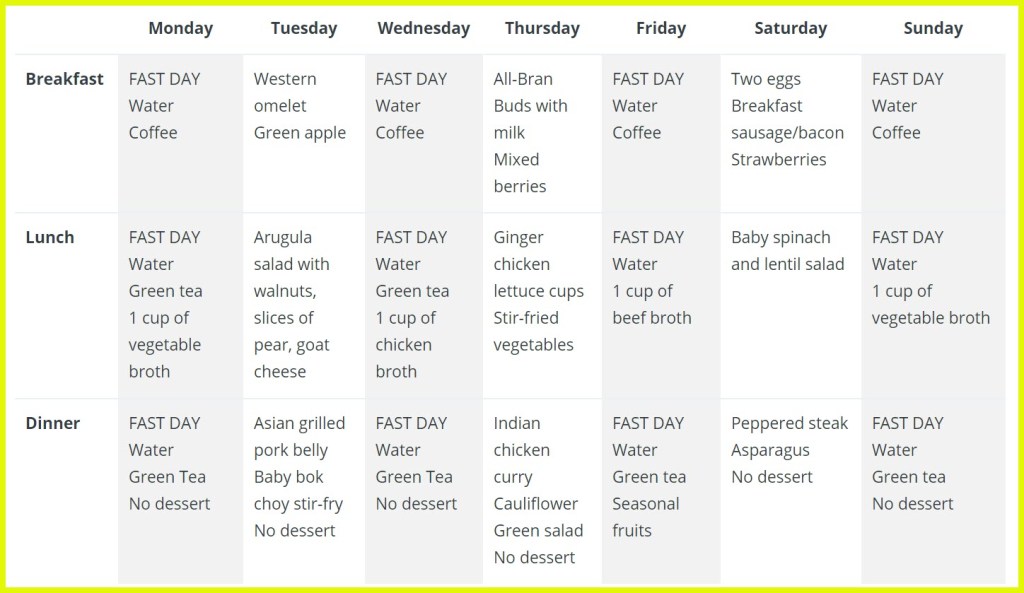Select the Lunch row label

point(50,237)
